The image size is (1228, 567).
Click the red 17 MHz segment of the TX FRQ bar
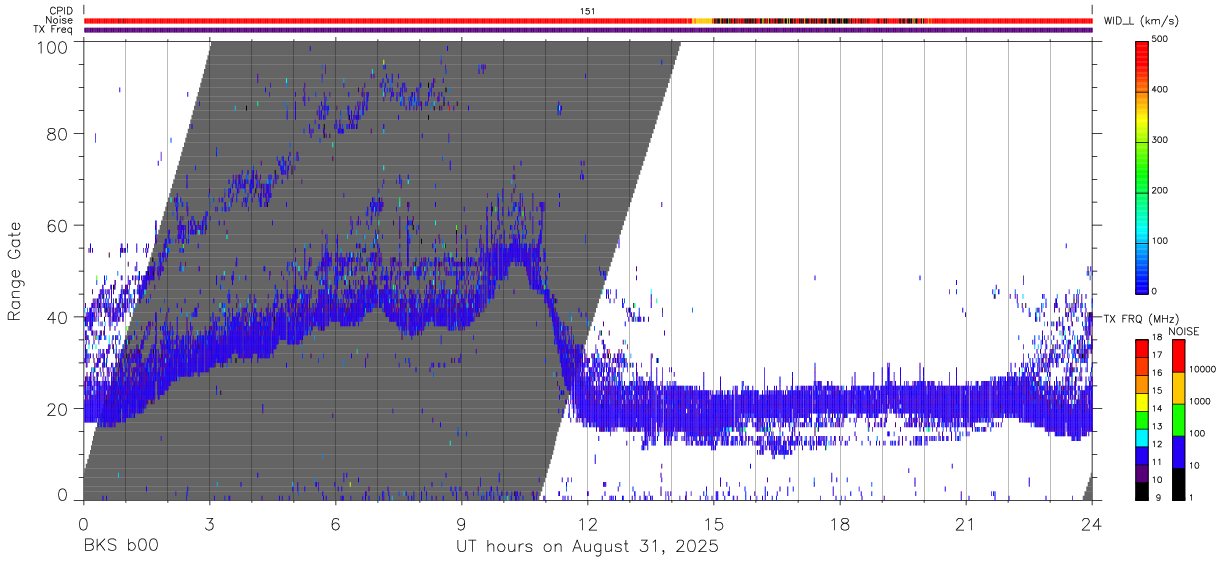coord(1142,349)
